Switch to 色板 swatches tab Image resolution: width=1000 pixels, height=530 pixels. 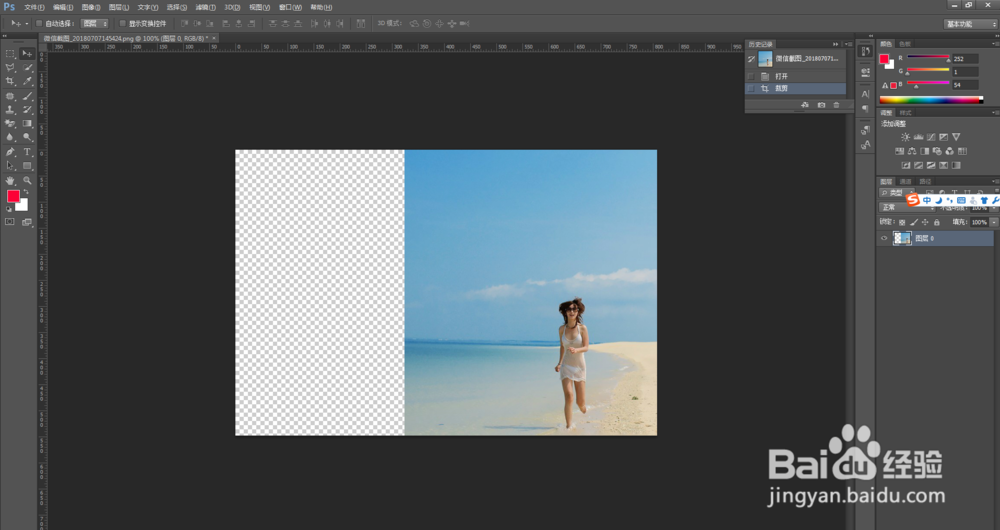click(x=905, y=44)
